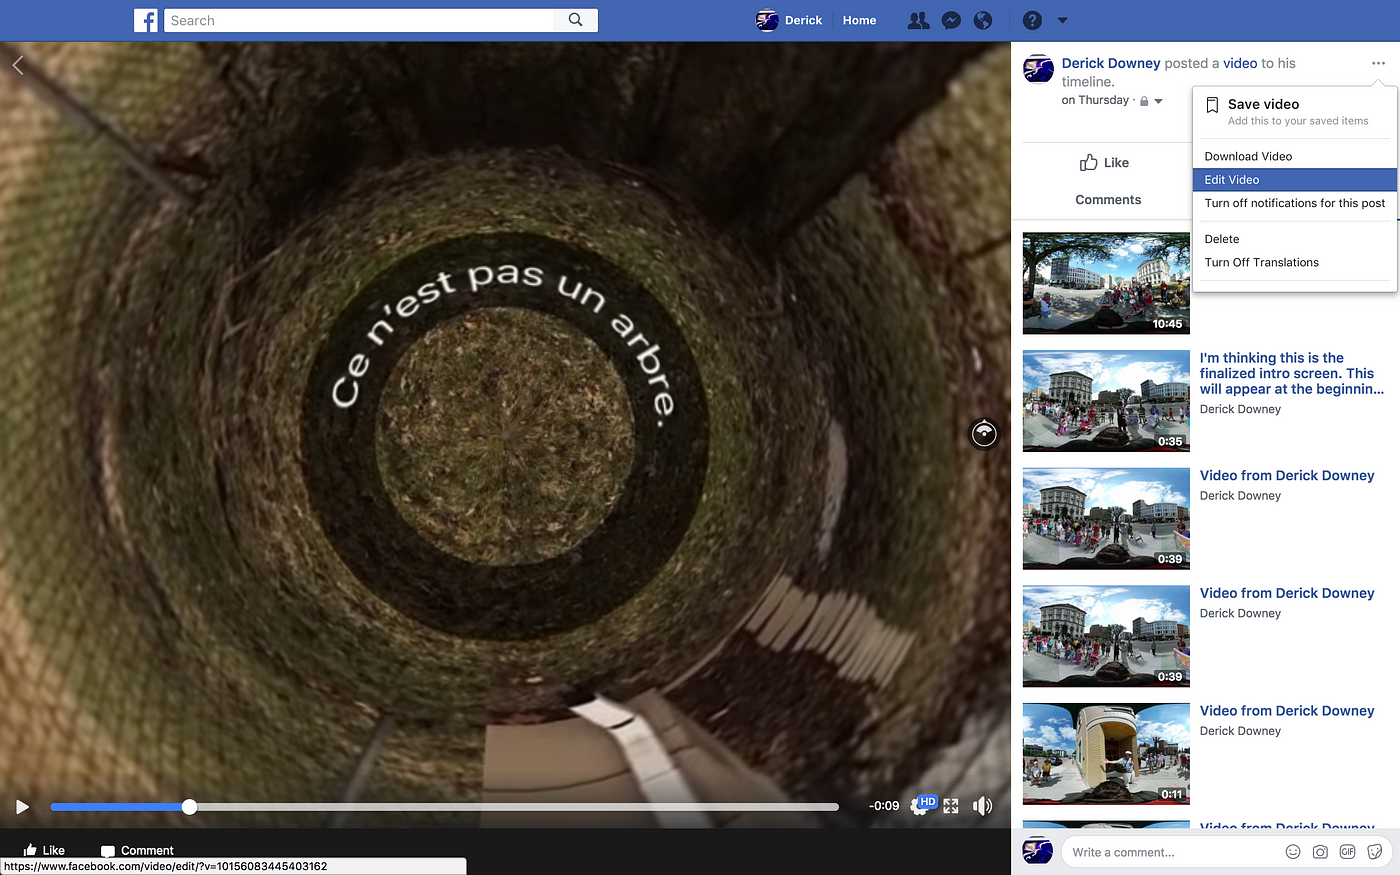1400x875 pixels.
Task: Open the friend requests icon
Action: pos(918,20)
